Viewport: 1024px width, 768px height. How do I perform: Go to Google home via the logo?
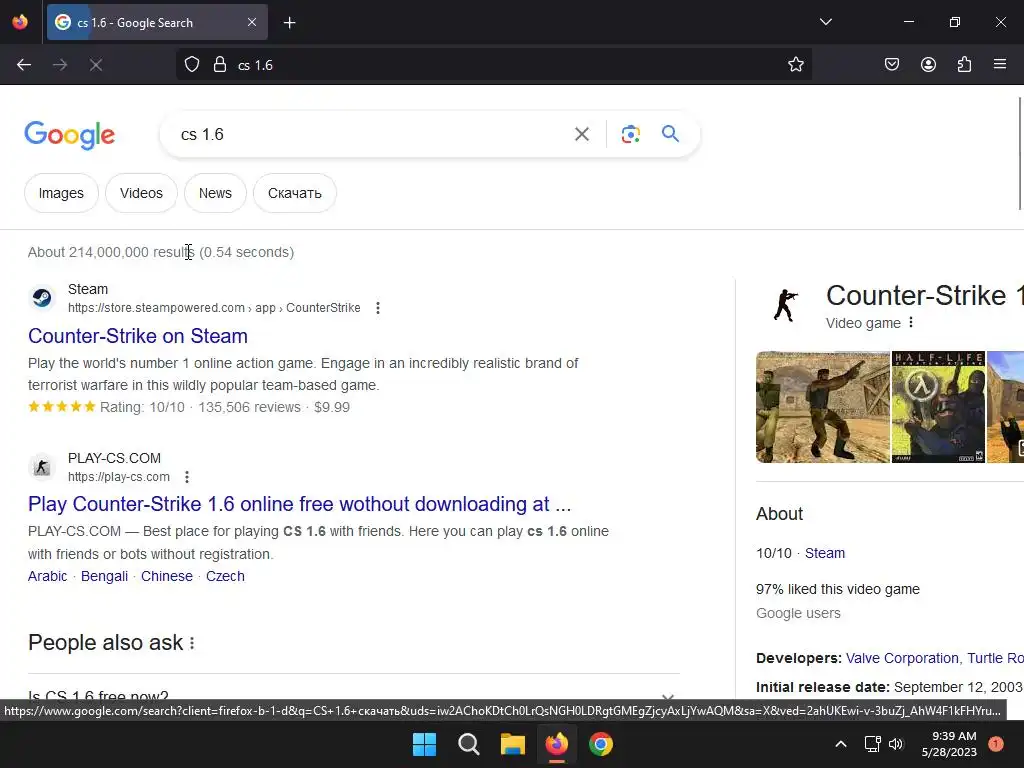(70, 135)
